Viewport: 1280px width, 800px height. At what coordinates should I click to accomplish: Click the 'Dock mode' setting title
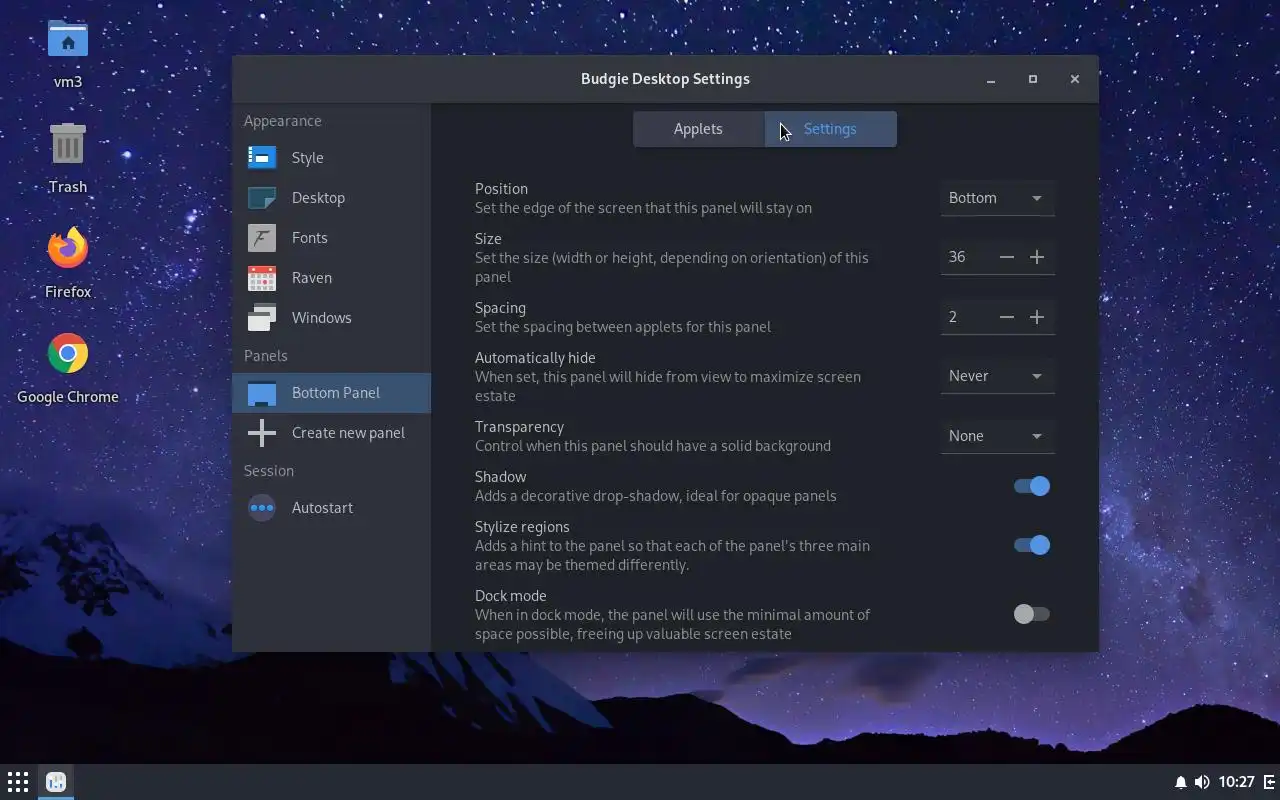510,596
